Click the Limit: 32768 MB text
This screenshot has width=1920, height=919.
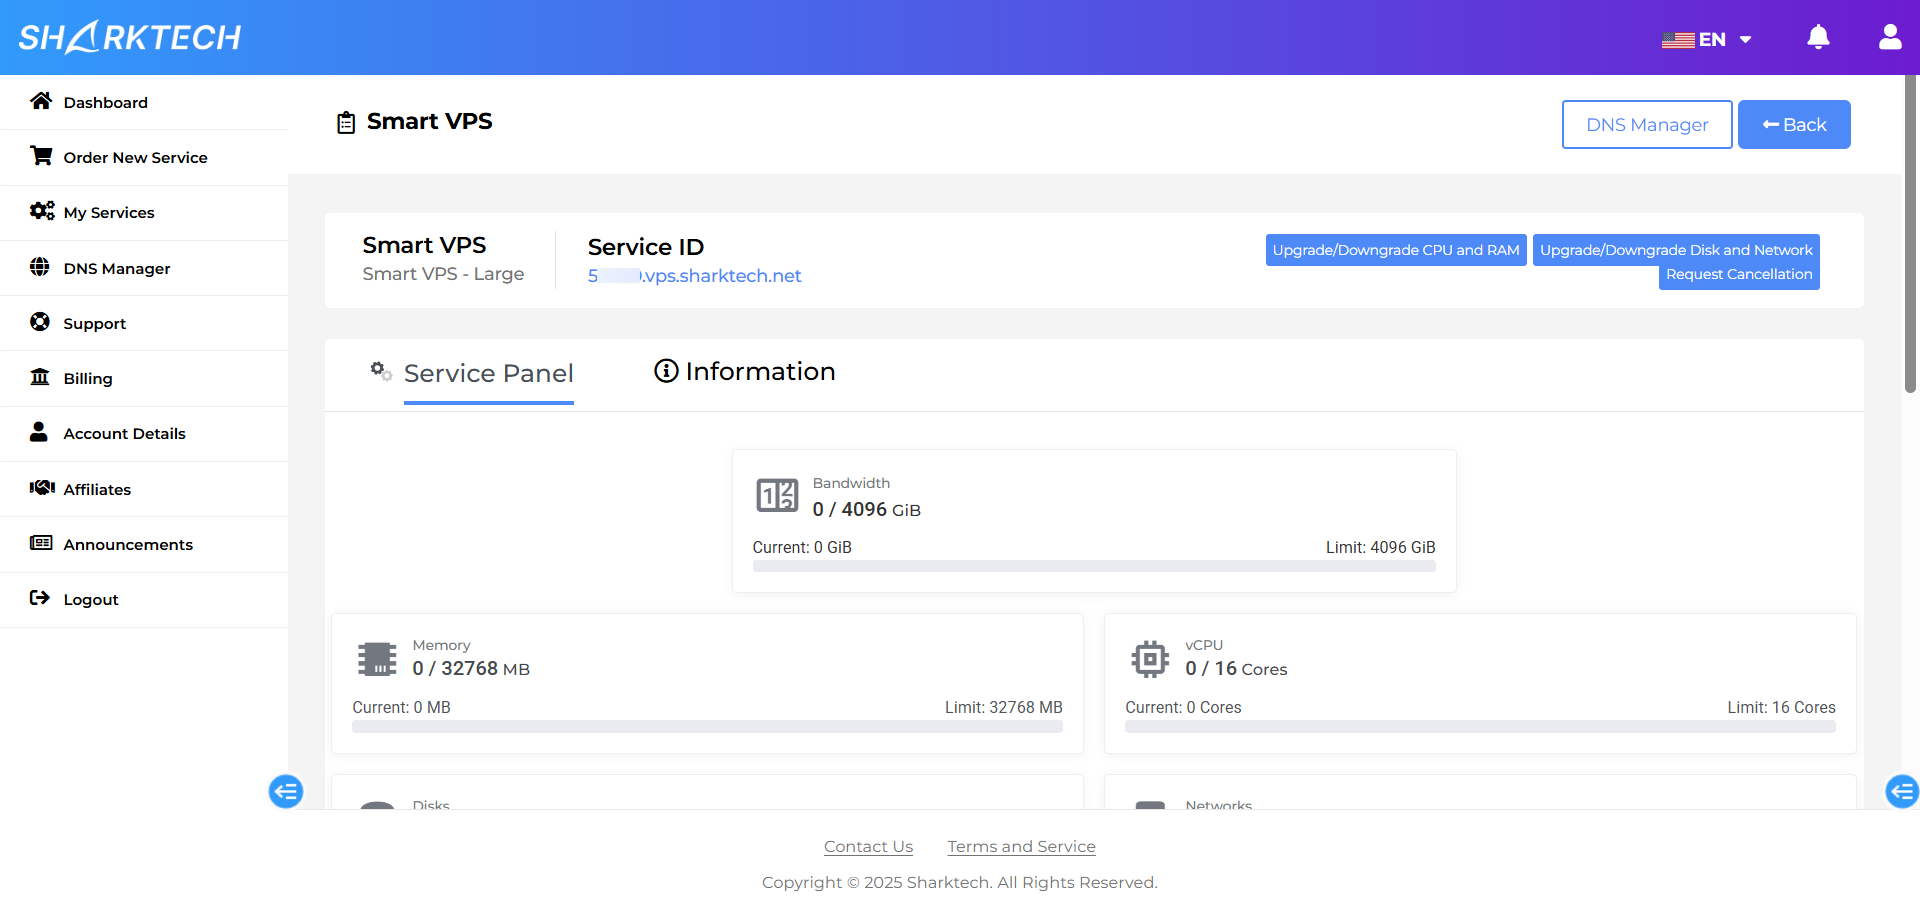1004,708
